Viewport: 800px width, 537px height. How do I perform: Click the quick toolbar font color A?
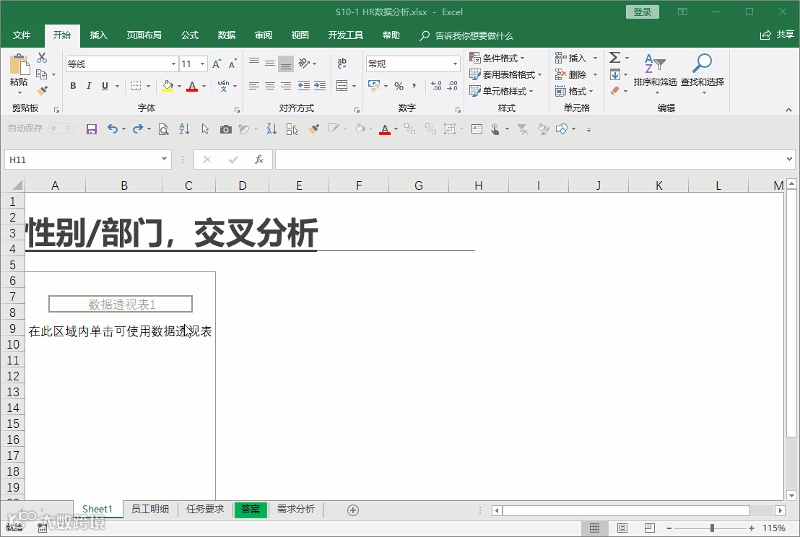pos(385,129)
